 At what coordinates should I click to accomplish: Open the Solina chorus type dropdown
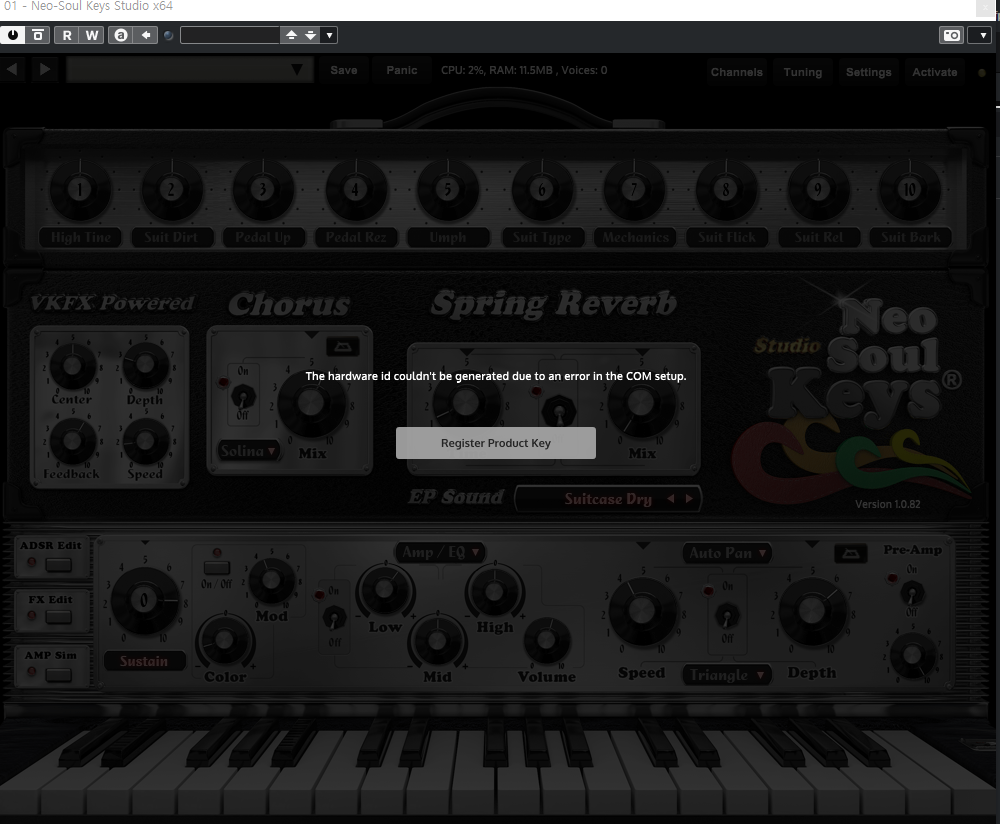(248, 451)
